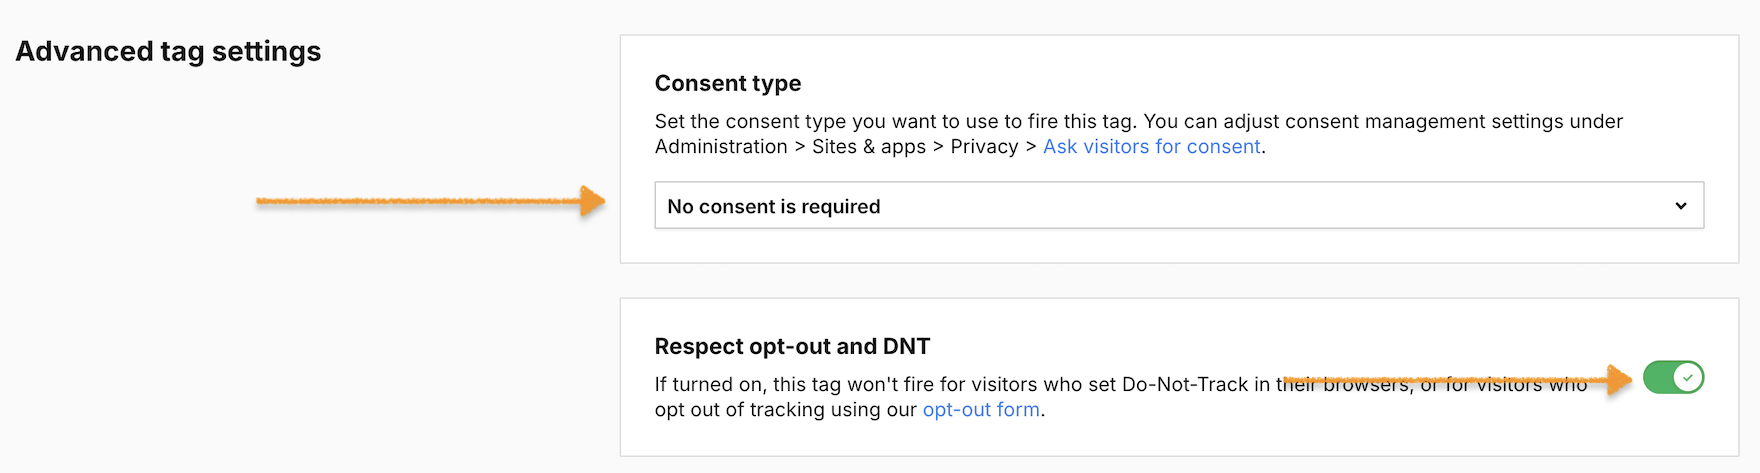Disable the Respect opt-out and DNT toggle
Viewport: 1760px width, 473px height.
click(x=1673, y=378)
